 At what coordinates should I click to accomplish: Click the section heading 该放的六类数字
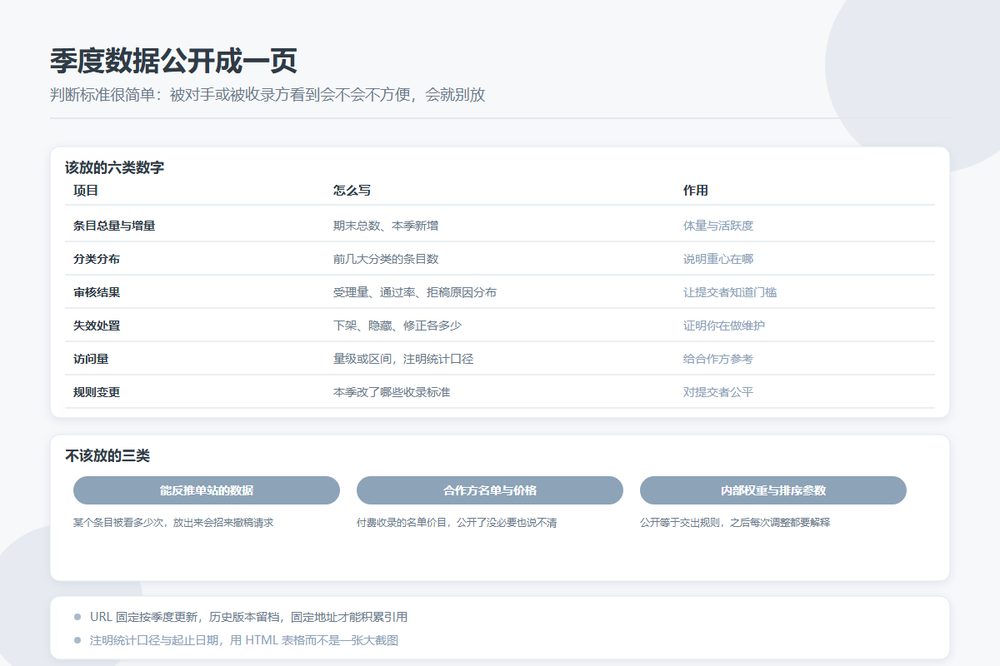click(x=115, y=168)
